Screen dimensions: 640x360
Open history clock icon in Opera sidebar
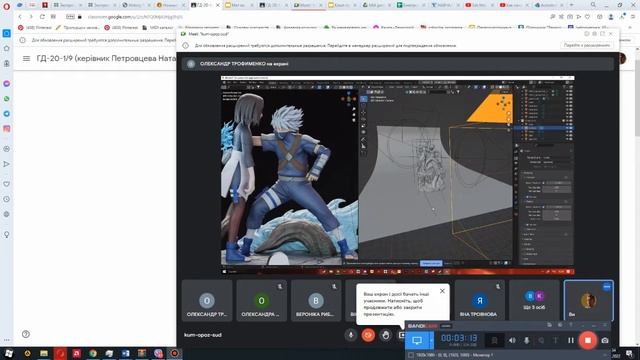[7, 199]
